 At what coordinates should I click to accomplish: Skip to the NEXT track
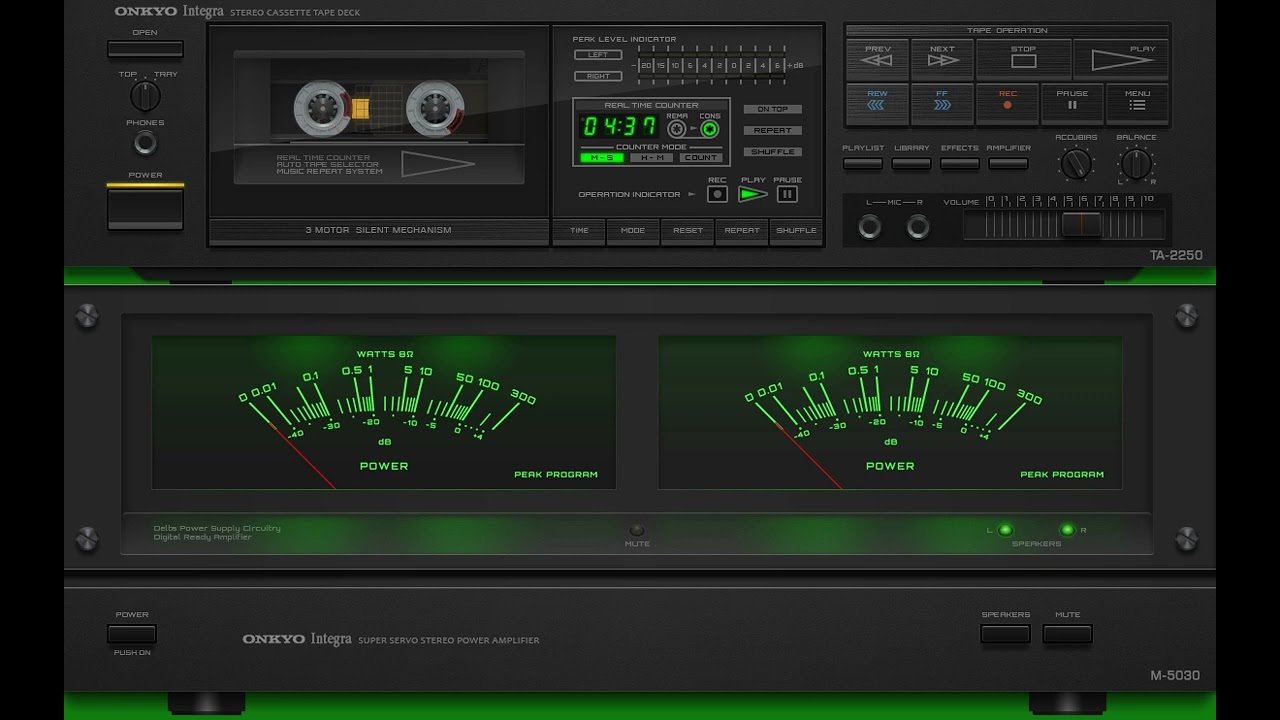942,60
